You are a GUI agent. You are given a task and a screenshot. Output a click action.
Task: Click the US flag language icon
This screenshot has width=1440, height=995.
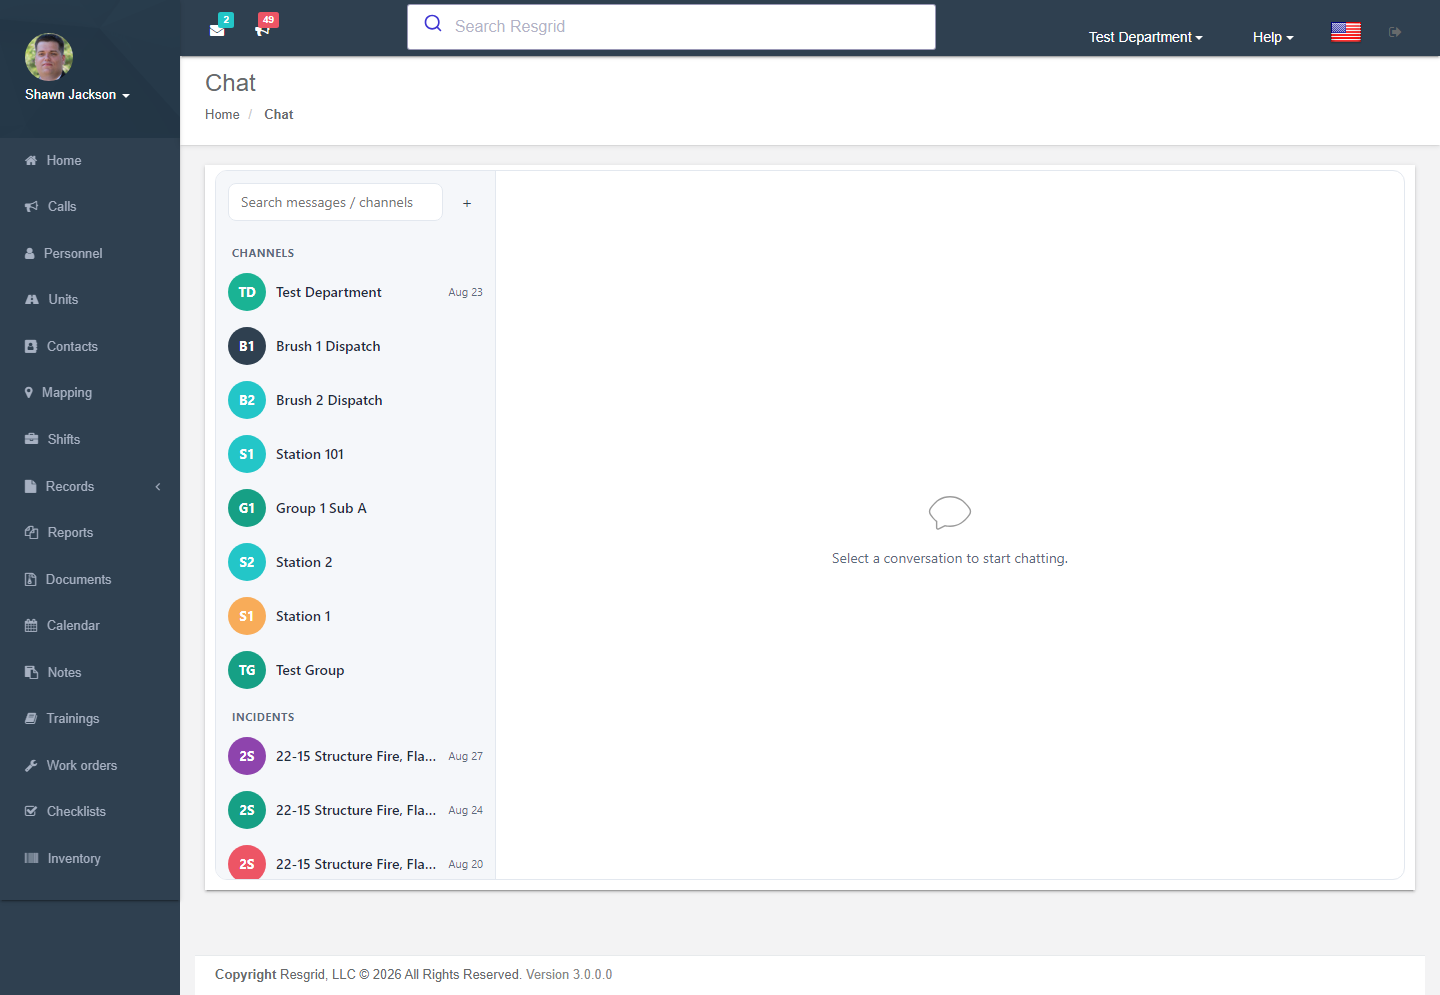pos(1346,32)
